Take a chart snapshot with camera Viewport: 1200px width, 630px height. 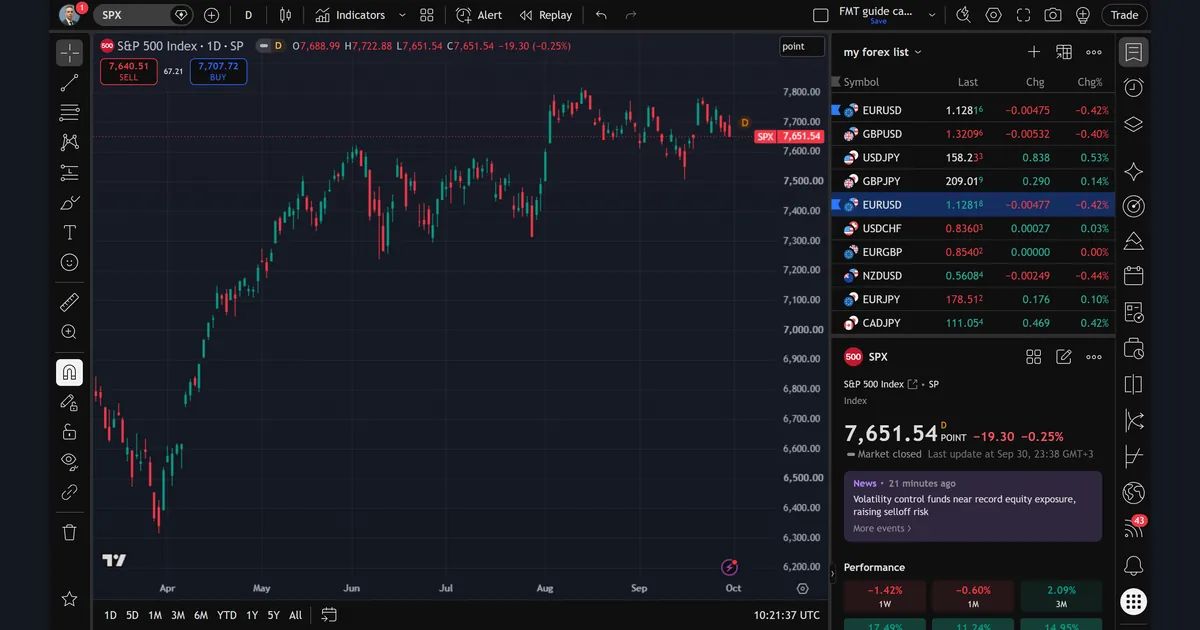point(1053,15)
